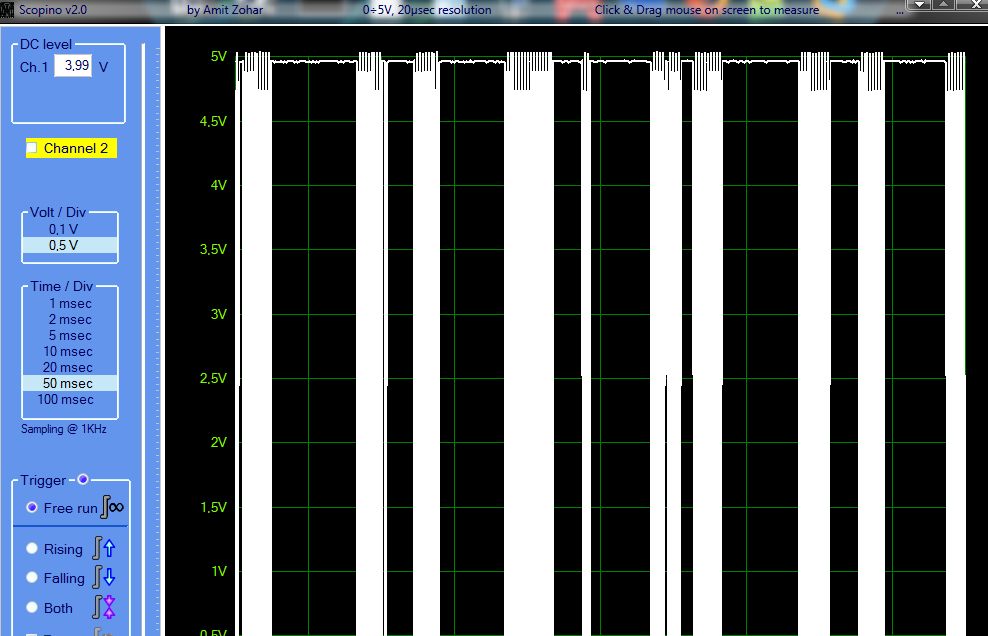Screen dimensions: 988x636
Task: Click the Falling edge down-arrow icon
Action: tap(104, 578)
